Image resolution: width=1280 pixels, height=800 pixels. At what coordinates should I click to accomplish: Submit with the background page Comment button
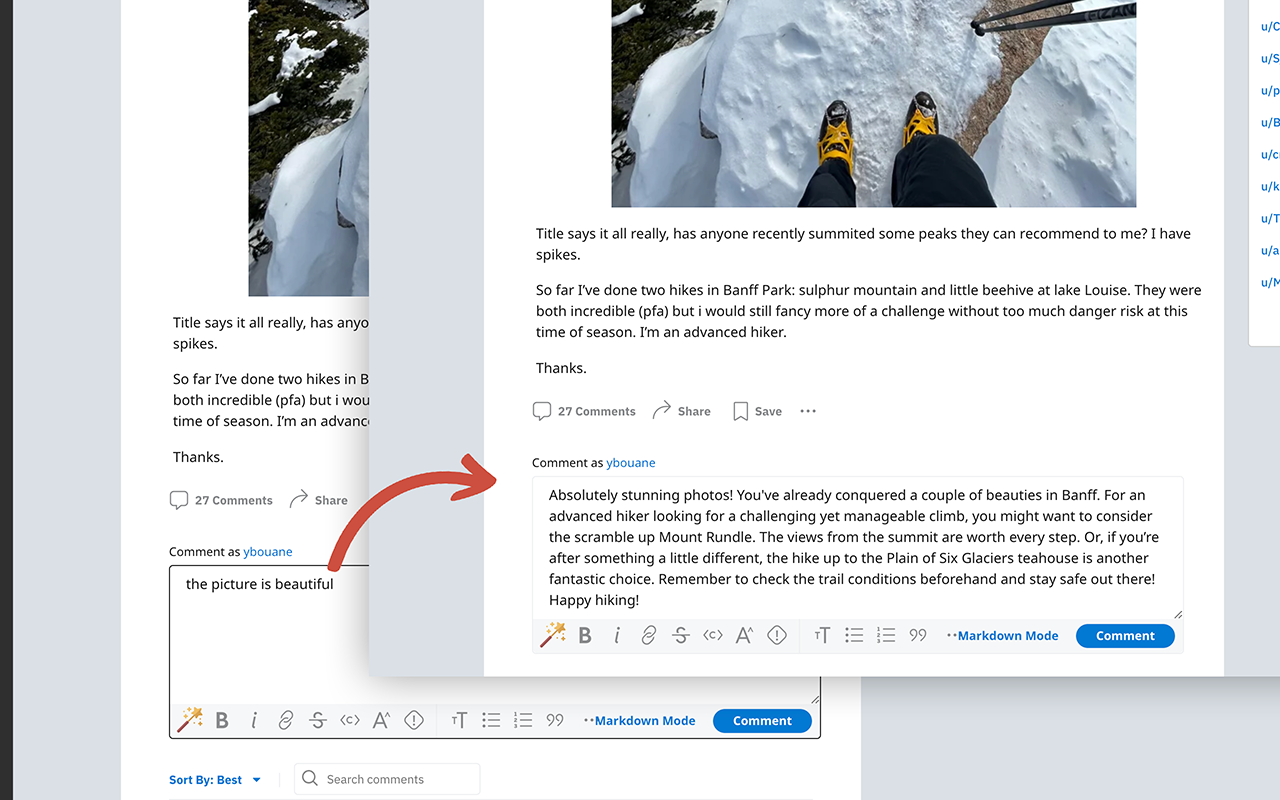tap(762, 721)
